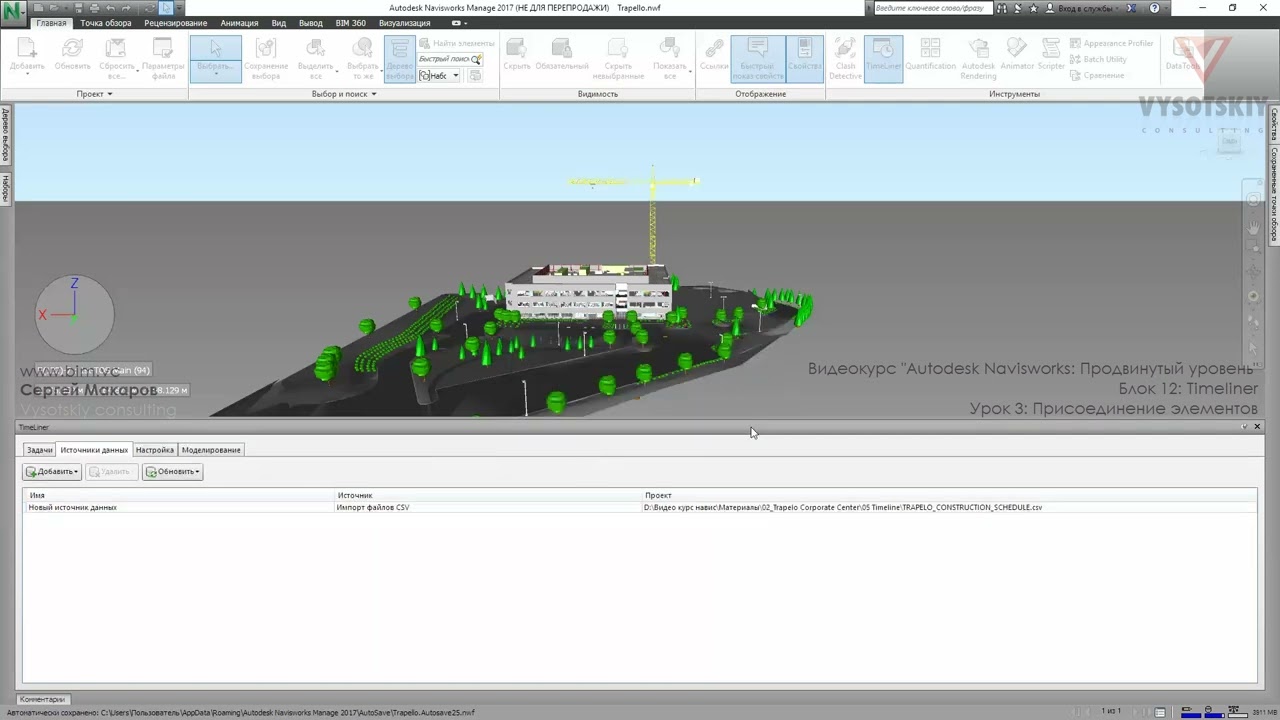Click the Выделить все ribbon button
1280x720 pixels.
[x=316, y=59]
